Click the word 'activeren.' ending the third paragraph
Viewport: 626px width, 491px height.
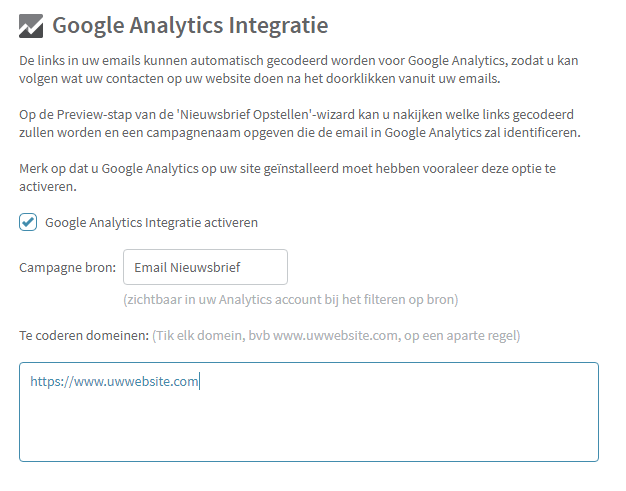point(48,186)
